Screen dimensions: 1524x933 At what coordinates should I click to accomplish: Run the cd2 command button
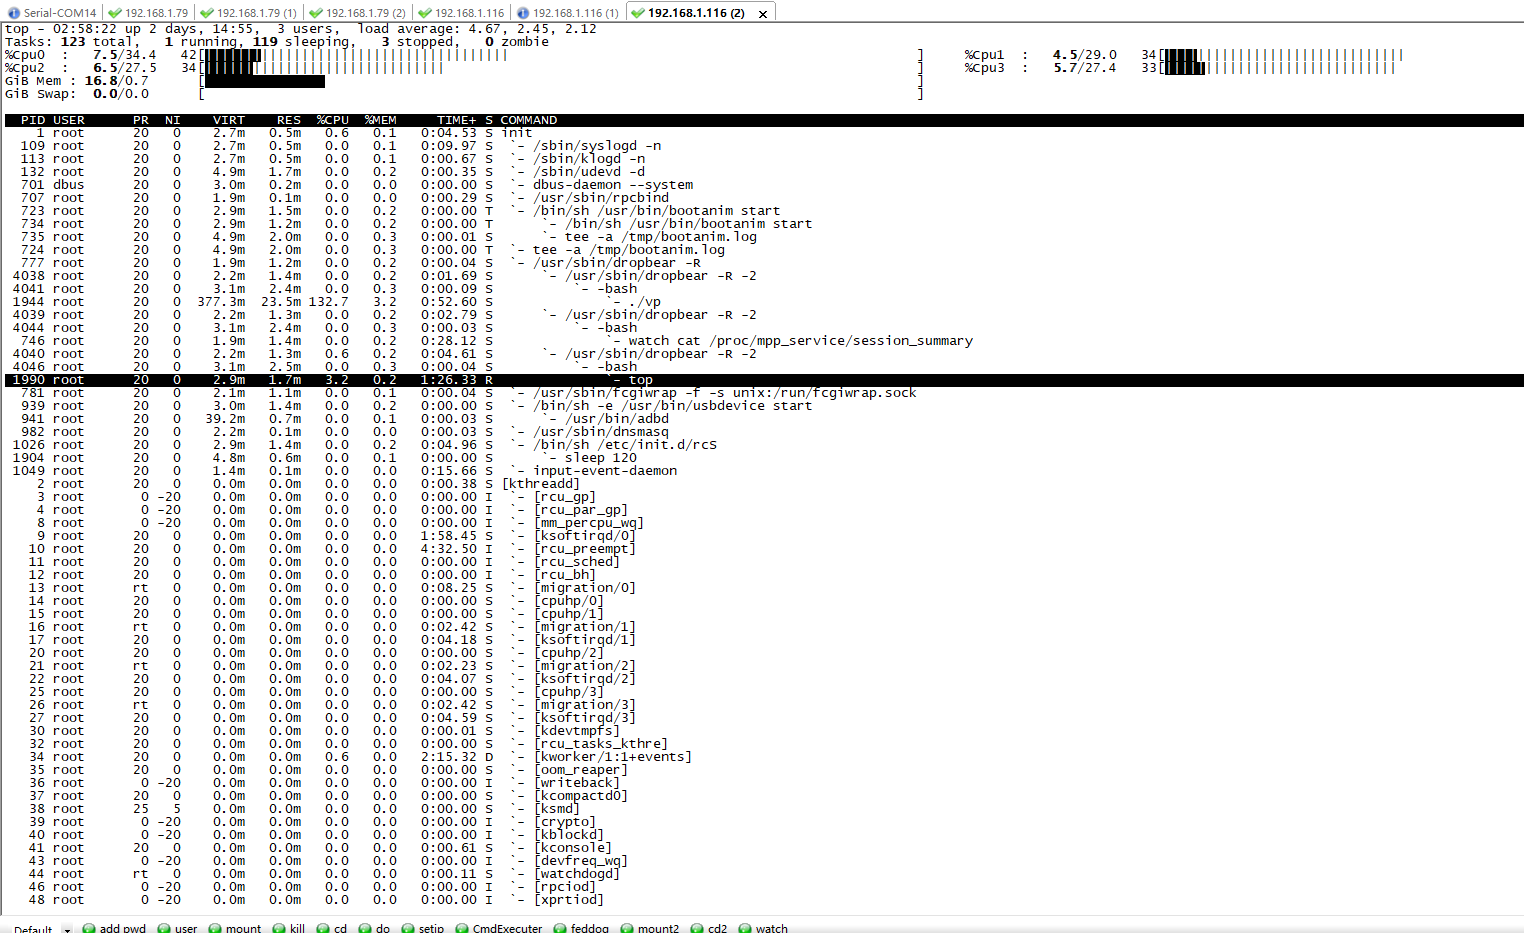point(709,928)
